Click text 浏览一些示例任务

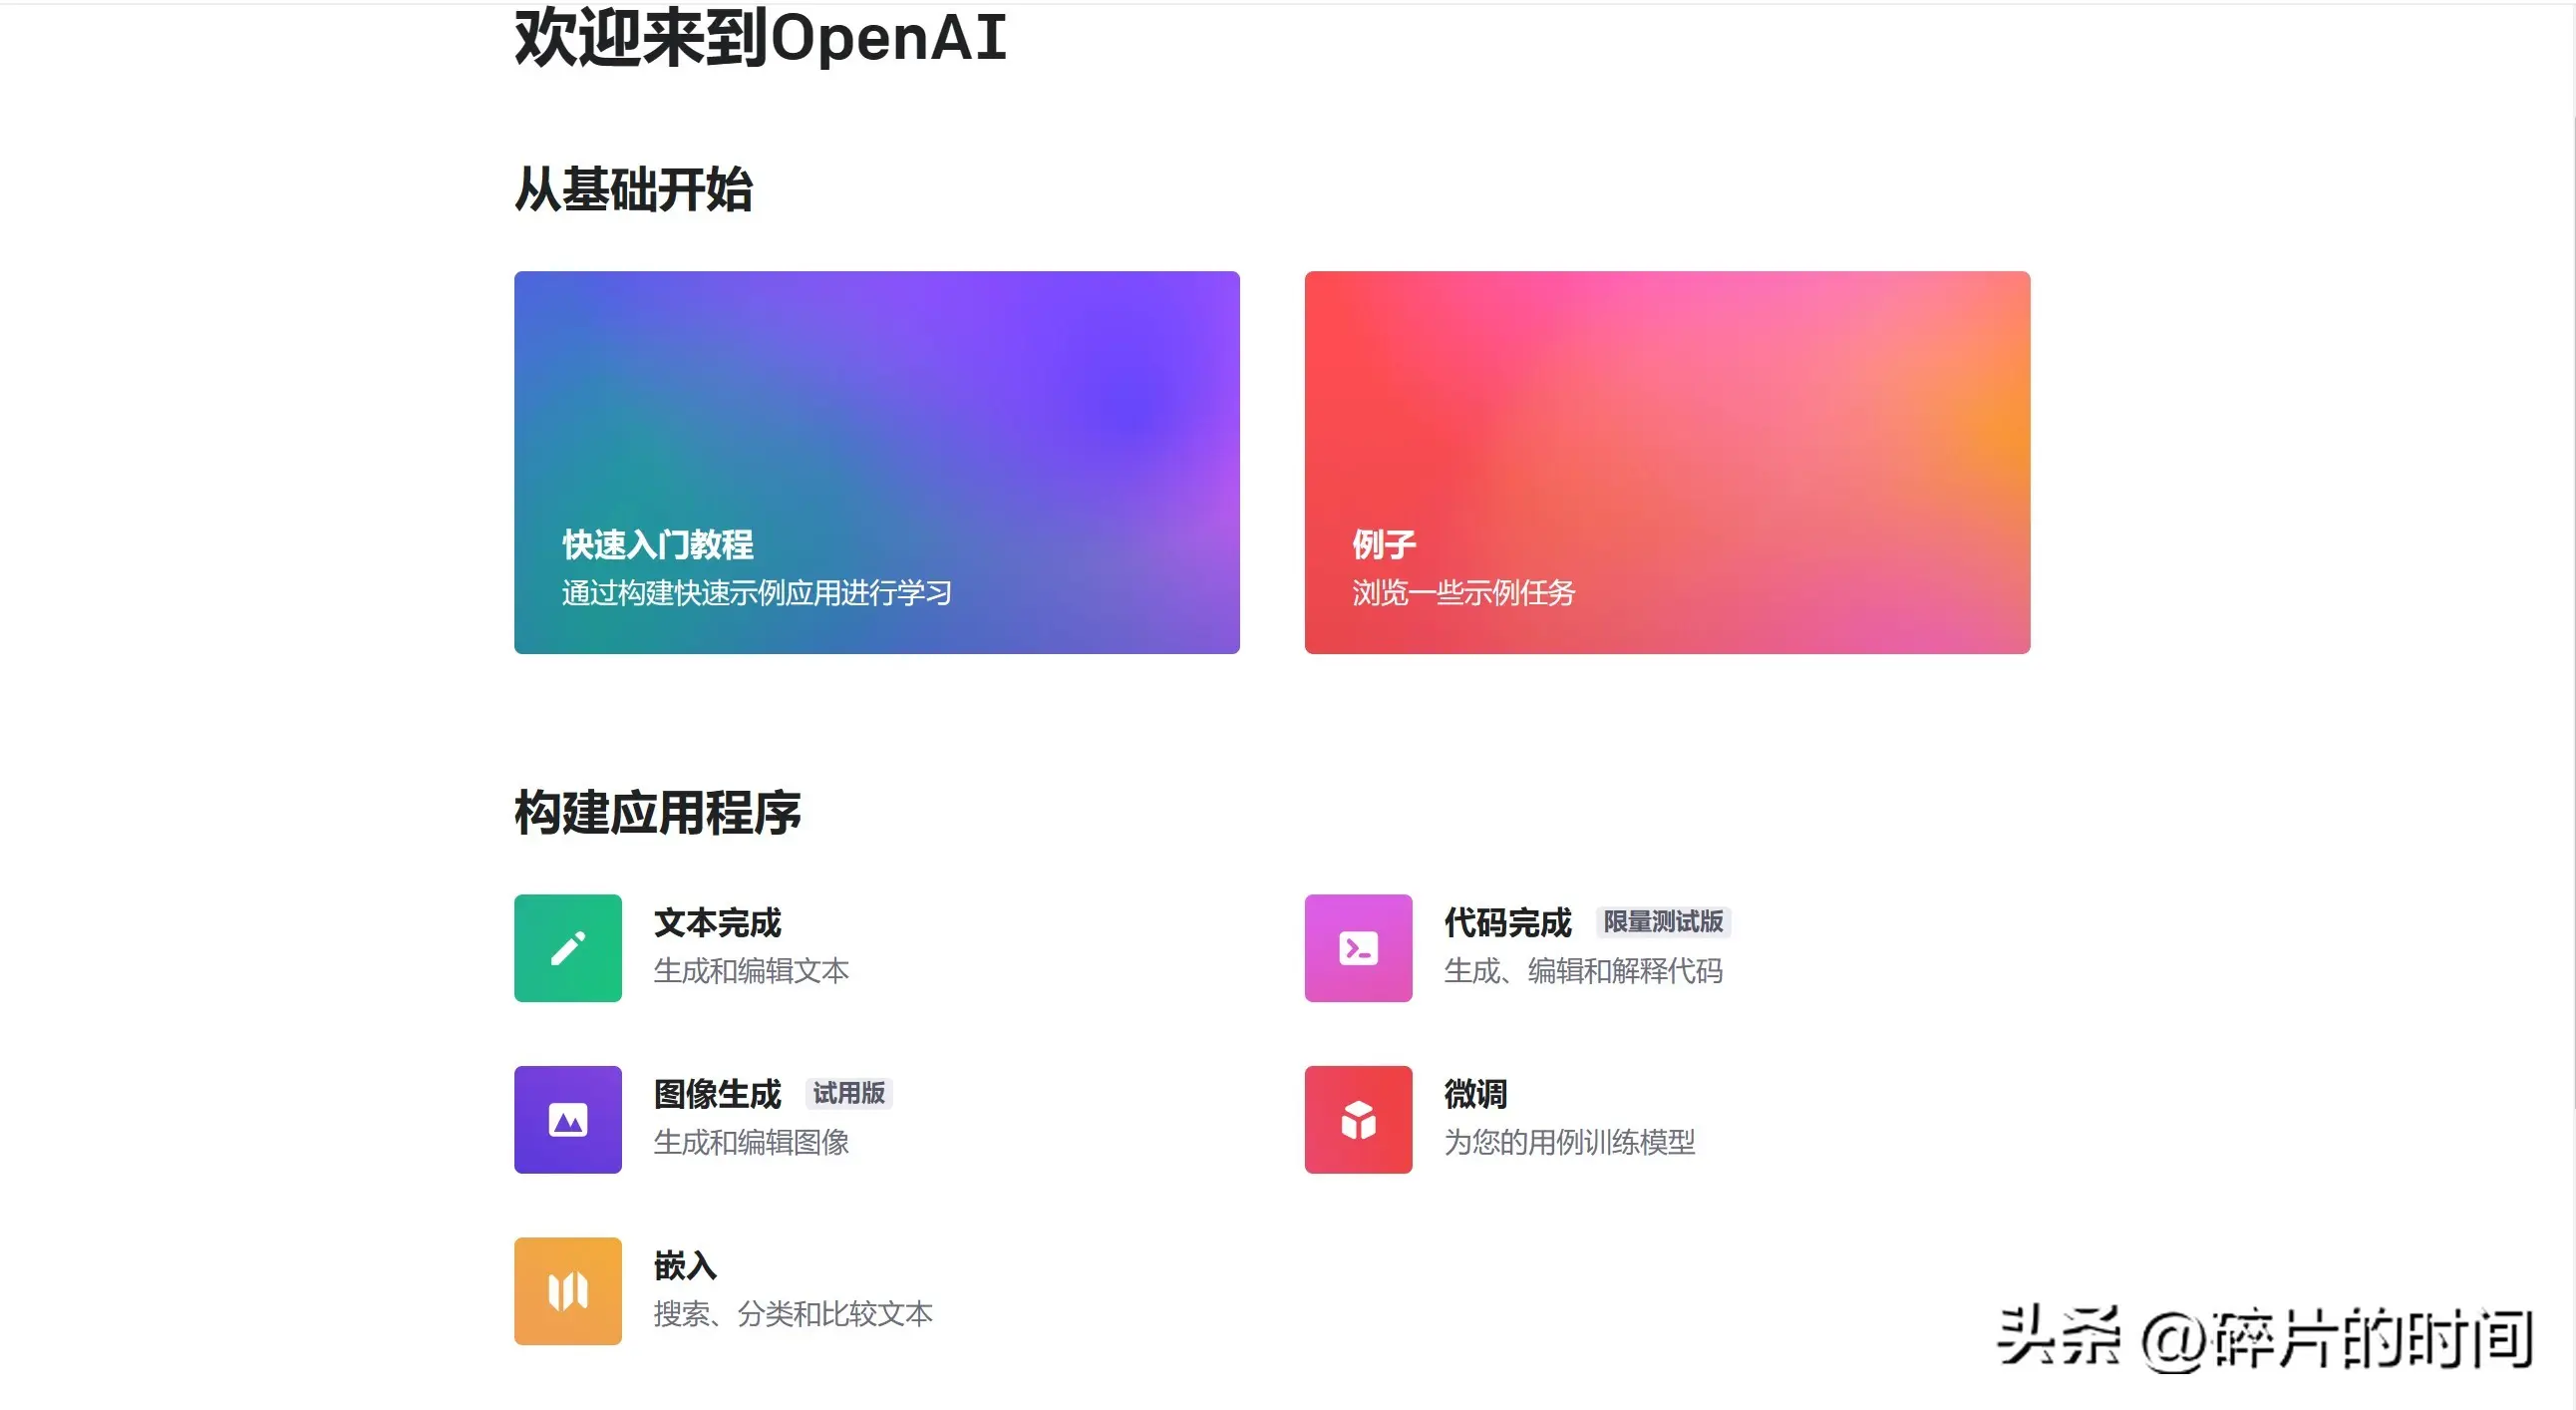pyautogui.click(x=1464, y=592)
